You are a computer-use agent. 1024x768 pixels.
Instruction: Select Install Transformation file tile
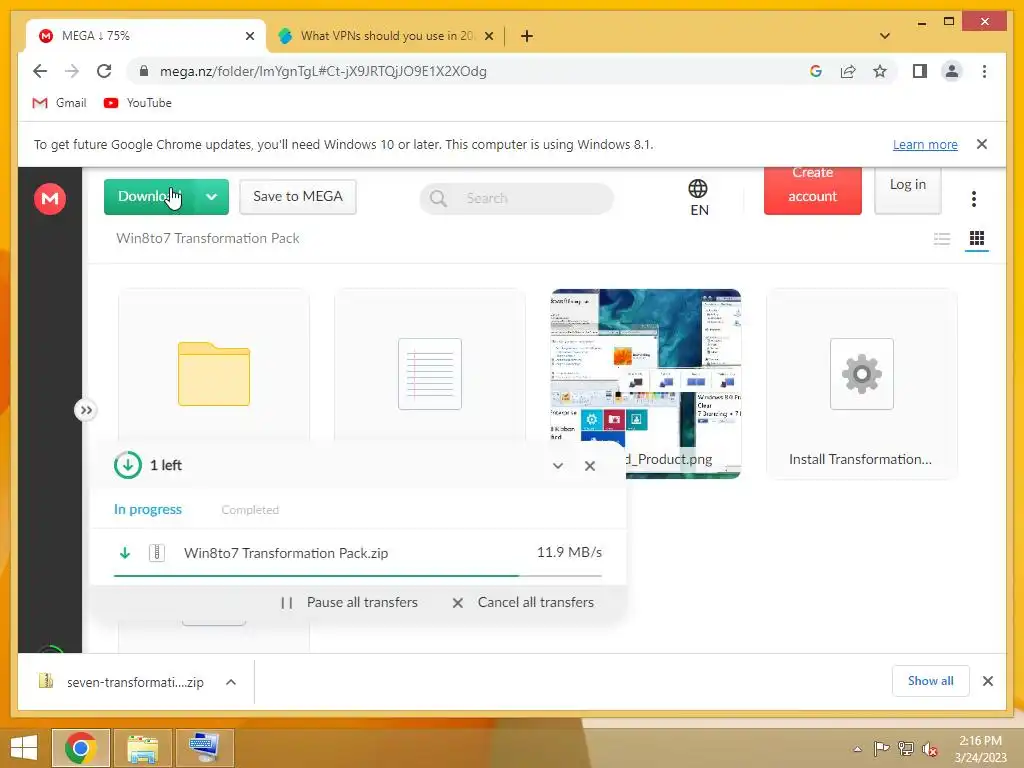[x=861, y=383]
